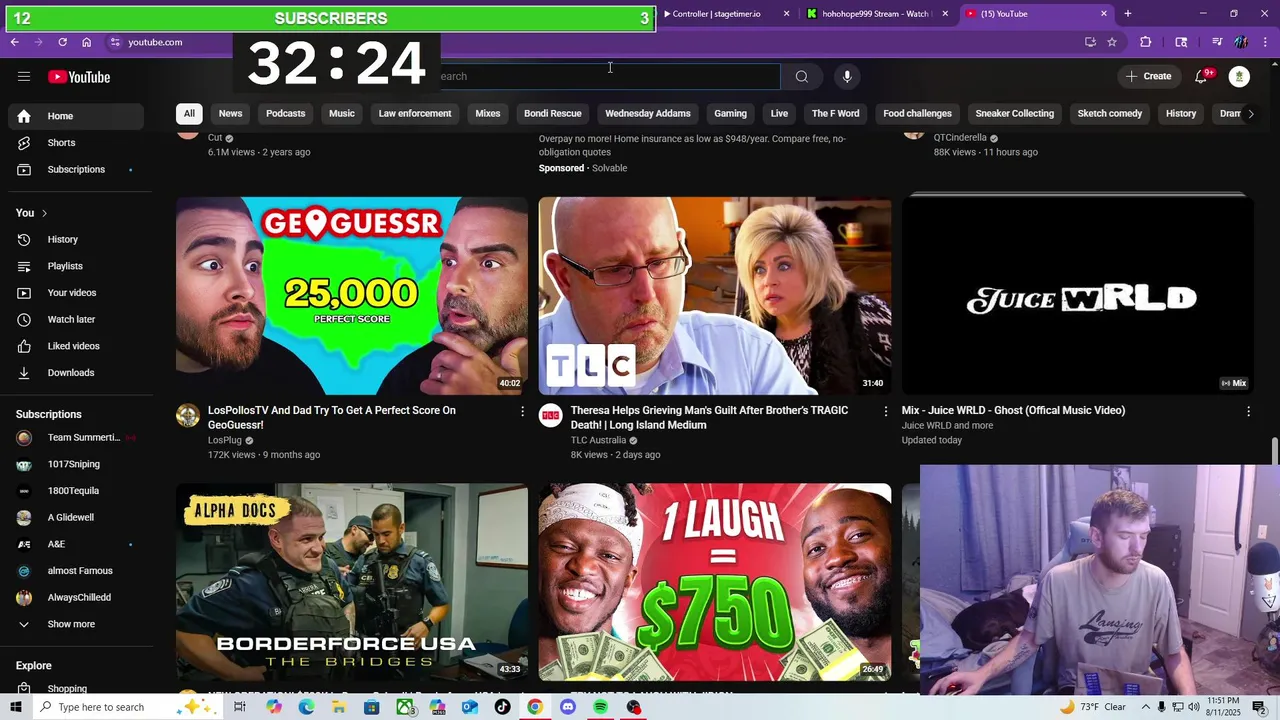1280x720 pixels.
Task: Go back in browser history
Action: coord(14,42)
